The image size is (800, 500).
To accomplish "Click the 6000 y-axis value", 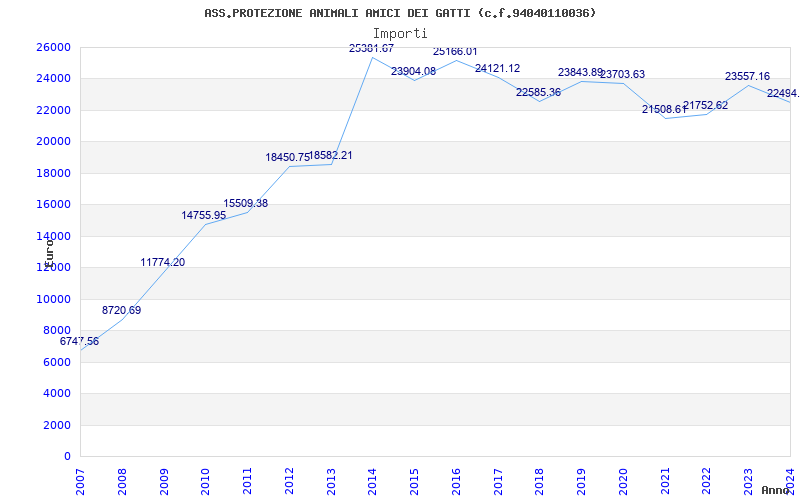I will 57,362.
